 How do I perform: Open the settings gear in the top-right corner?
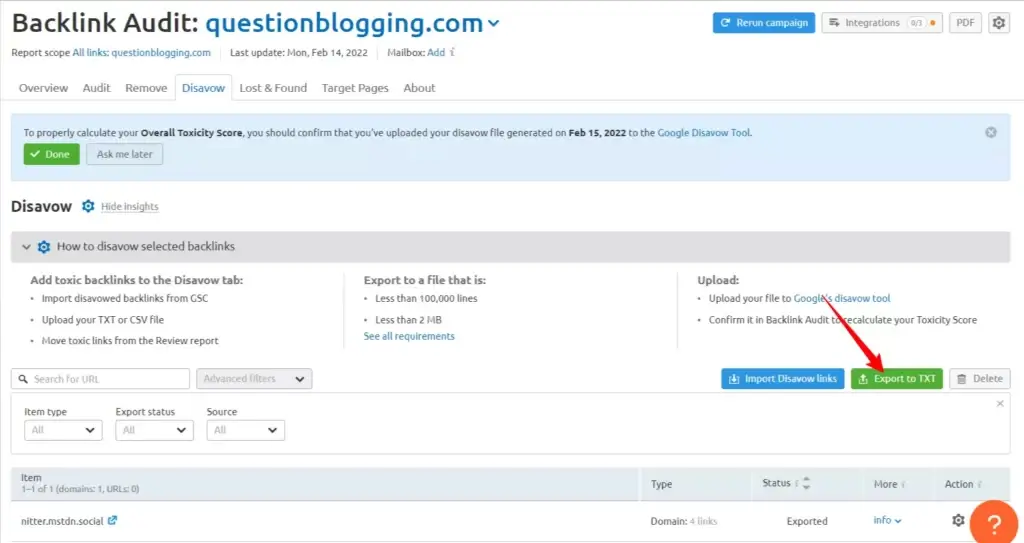coord(998,23)
